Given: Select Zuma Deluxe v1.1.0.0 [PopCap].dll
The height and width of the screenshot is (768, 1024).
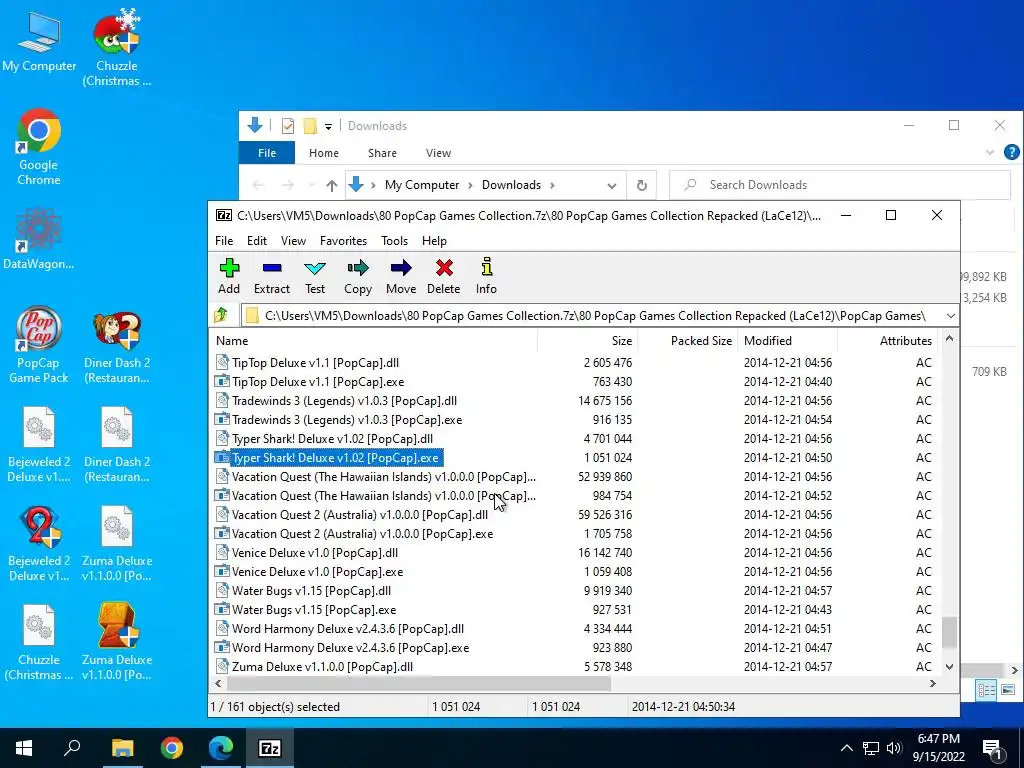Looking at the screenshot, I should 322,667.
